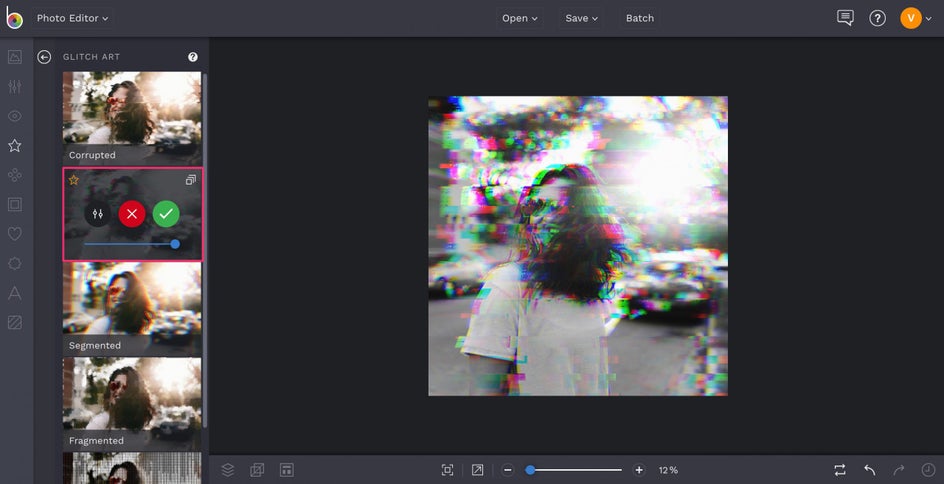Click the 12 % zoom value
Image resolution: width=944 pixels, height=484 pixels.
pos(668,470)
